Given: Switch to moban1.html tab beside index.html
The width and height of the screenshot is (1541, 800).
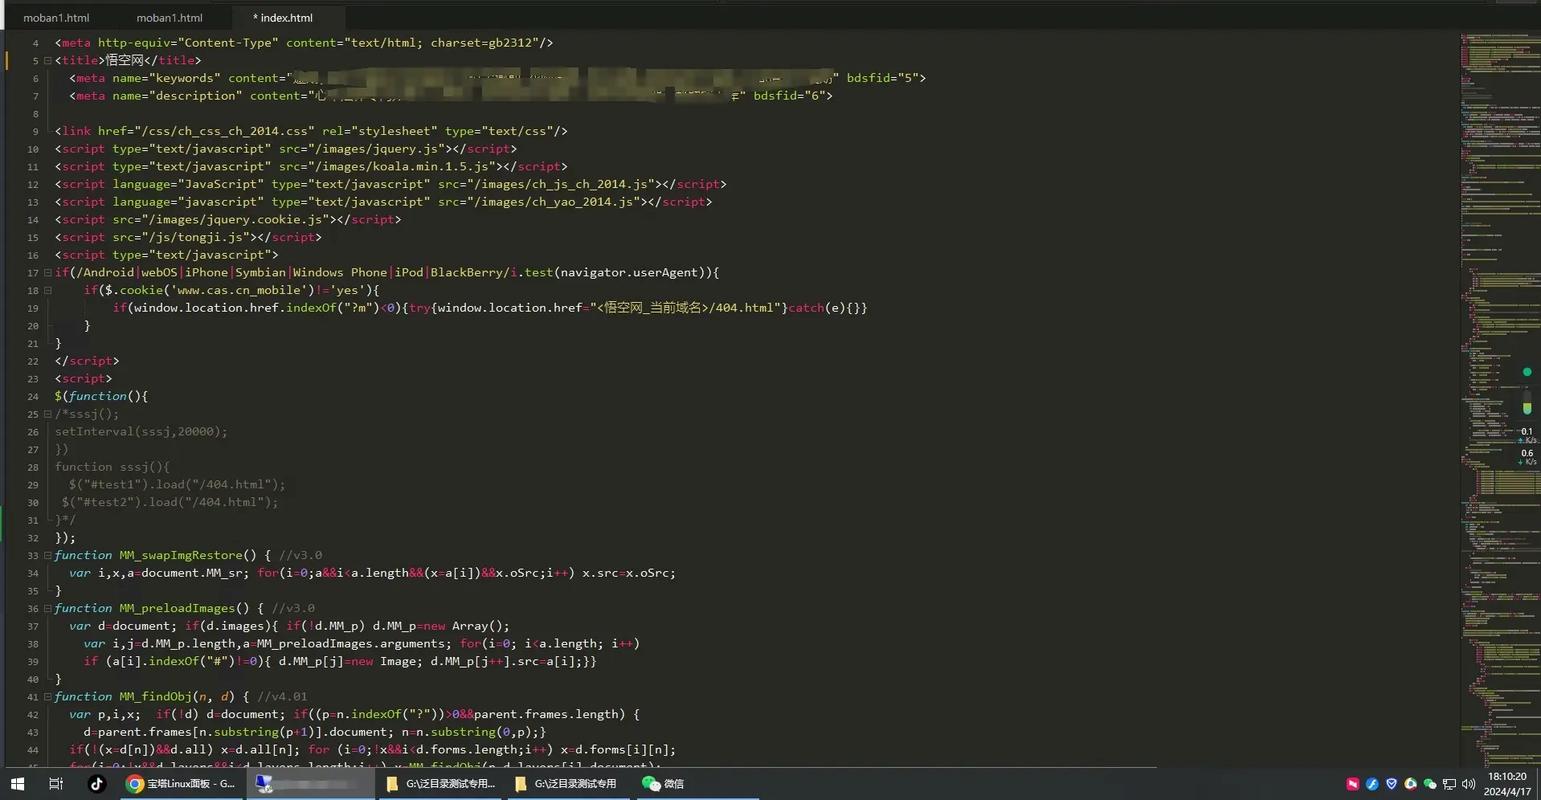Looking at the screenshot, I should (x=169, y=18).
